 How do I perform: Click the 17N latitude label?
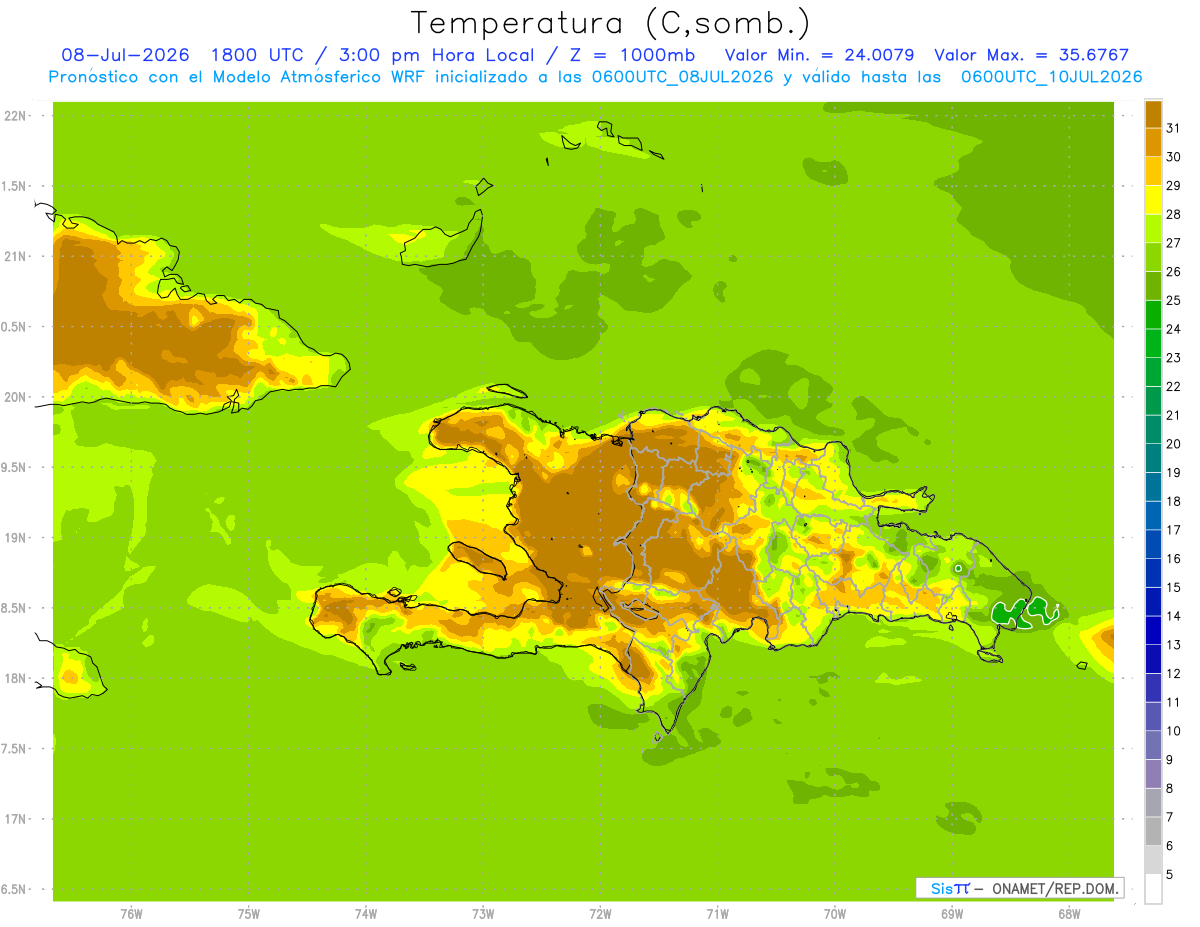pyautogui.click(x=15, y=819)
